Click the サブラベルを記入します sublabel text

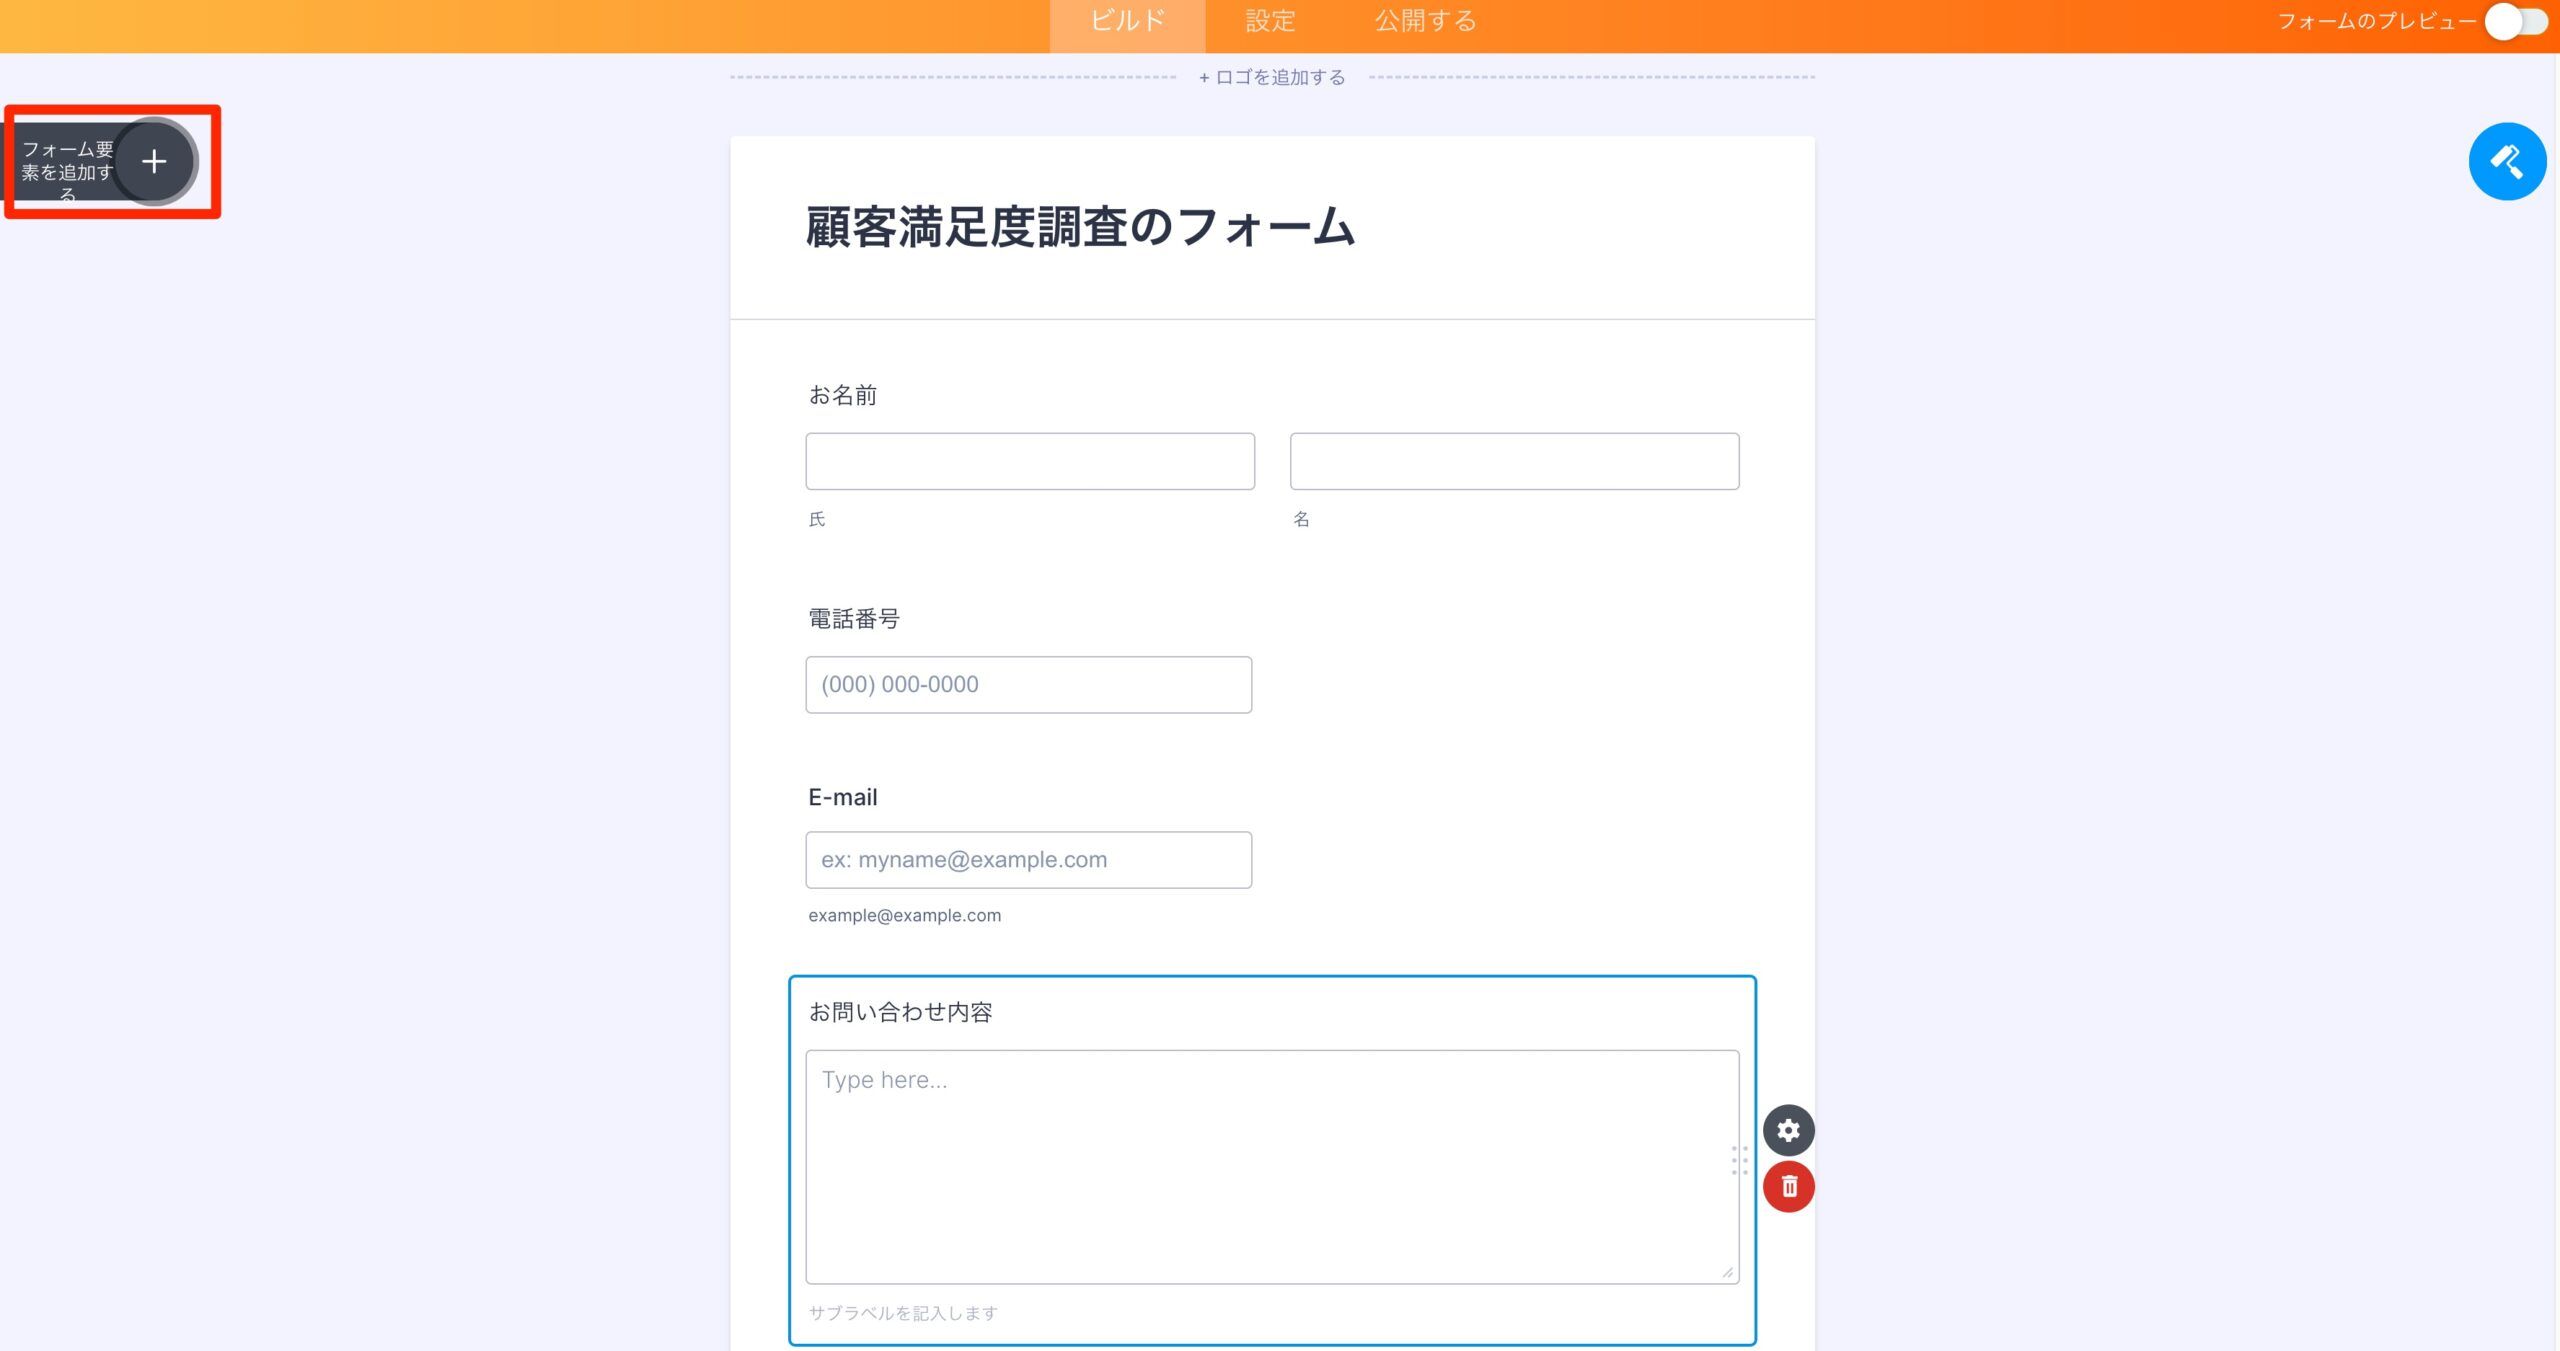click(x=903, y=1313)
